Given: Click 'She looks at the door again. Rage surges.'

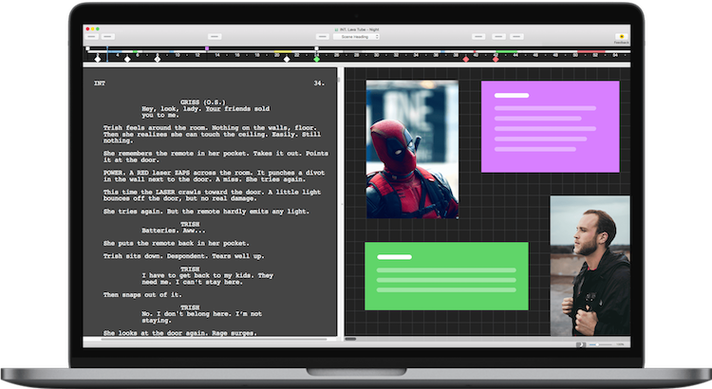Looking at the screenshot, I should [x=180, y=333].
